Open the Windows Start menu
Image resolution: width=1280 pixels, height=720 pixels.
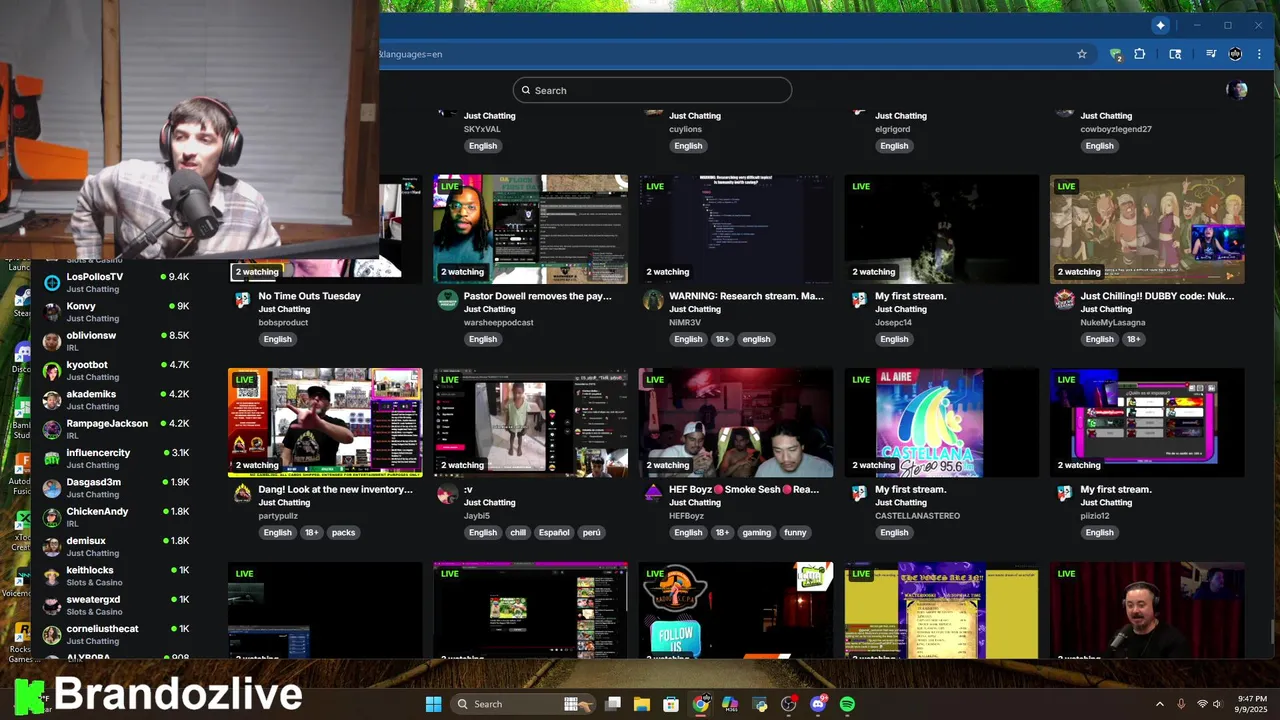click(433, 704)
